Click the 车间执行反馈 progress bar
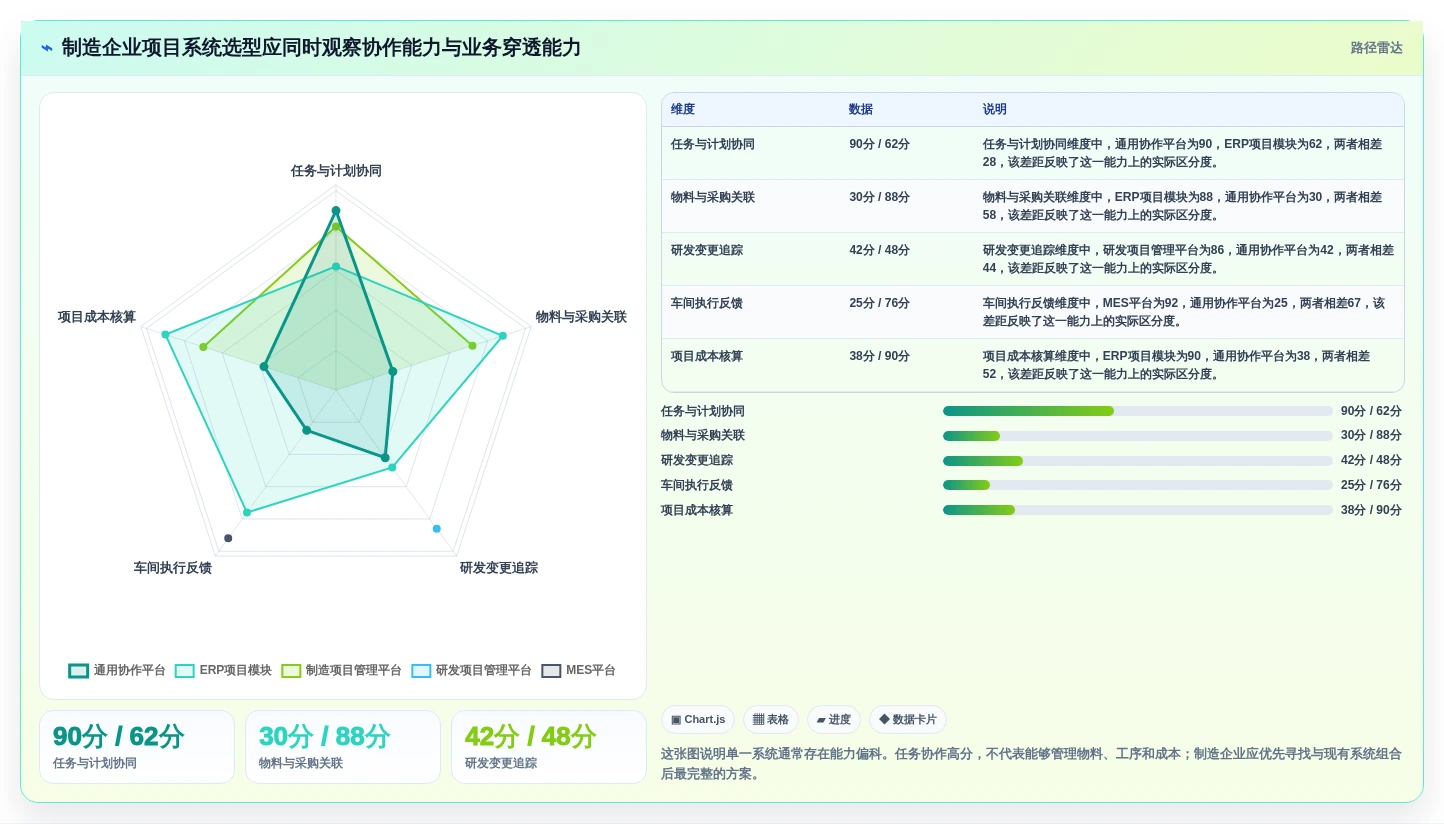1444x824 pixels. [x=1138, y=485]
